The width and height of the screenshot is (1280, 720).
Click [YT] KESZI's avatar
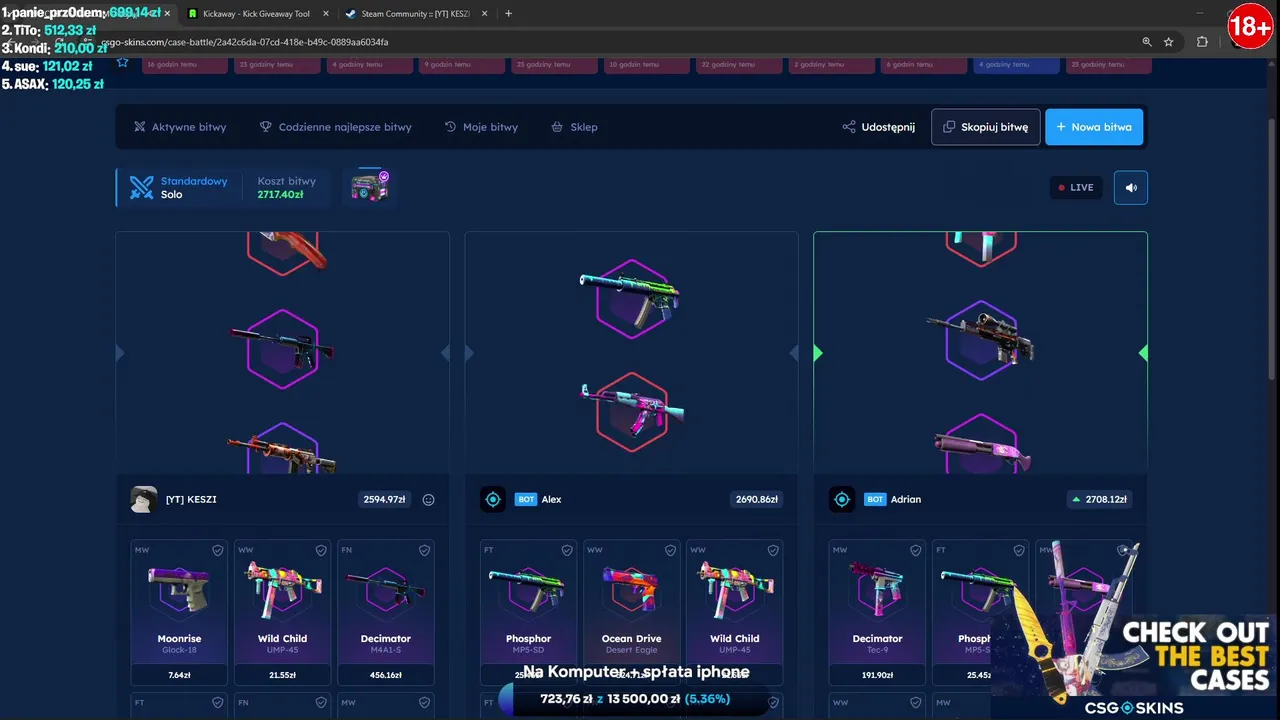144,499
